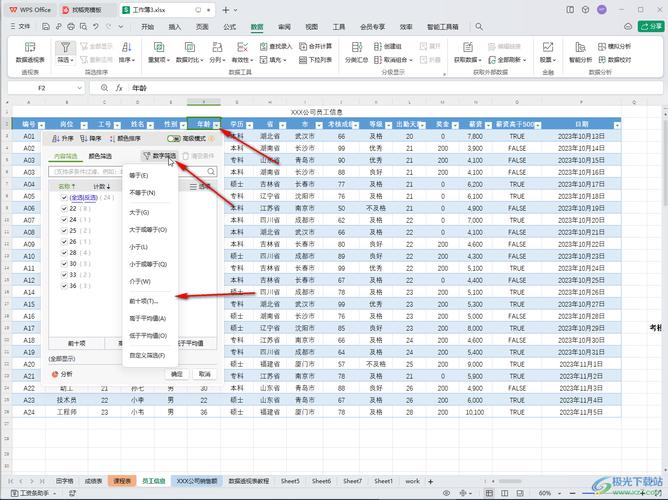Uncheck the value 33 checkbox
Image resolution: width=668 pixels, height=500 pixels.
pos(64,275)
